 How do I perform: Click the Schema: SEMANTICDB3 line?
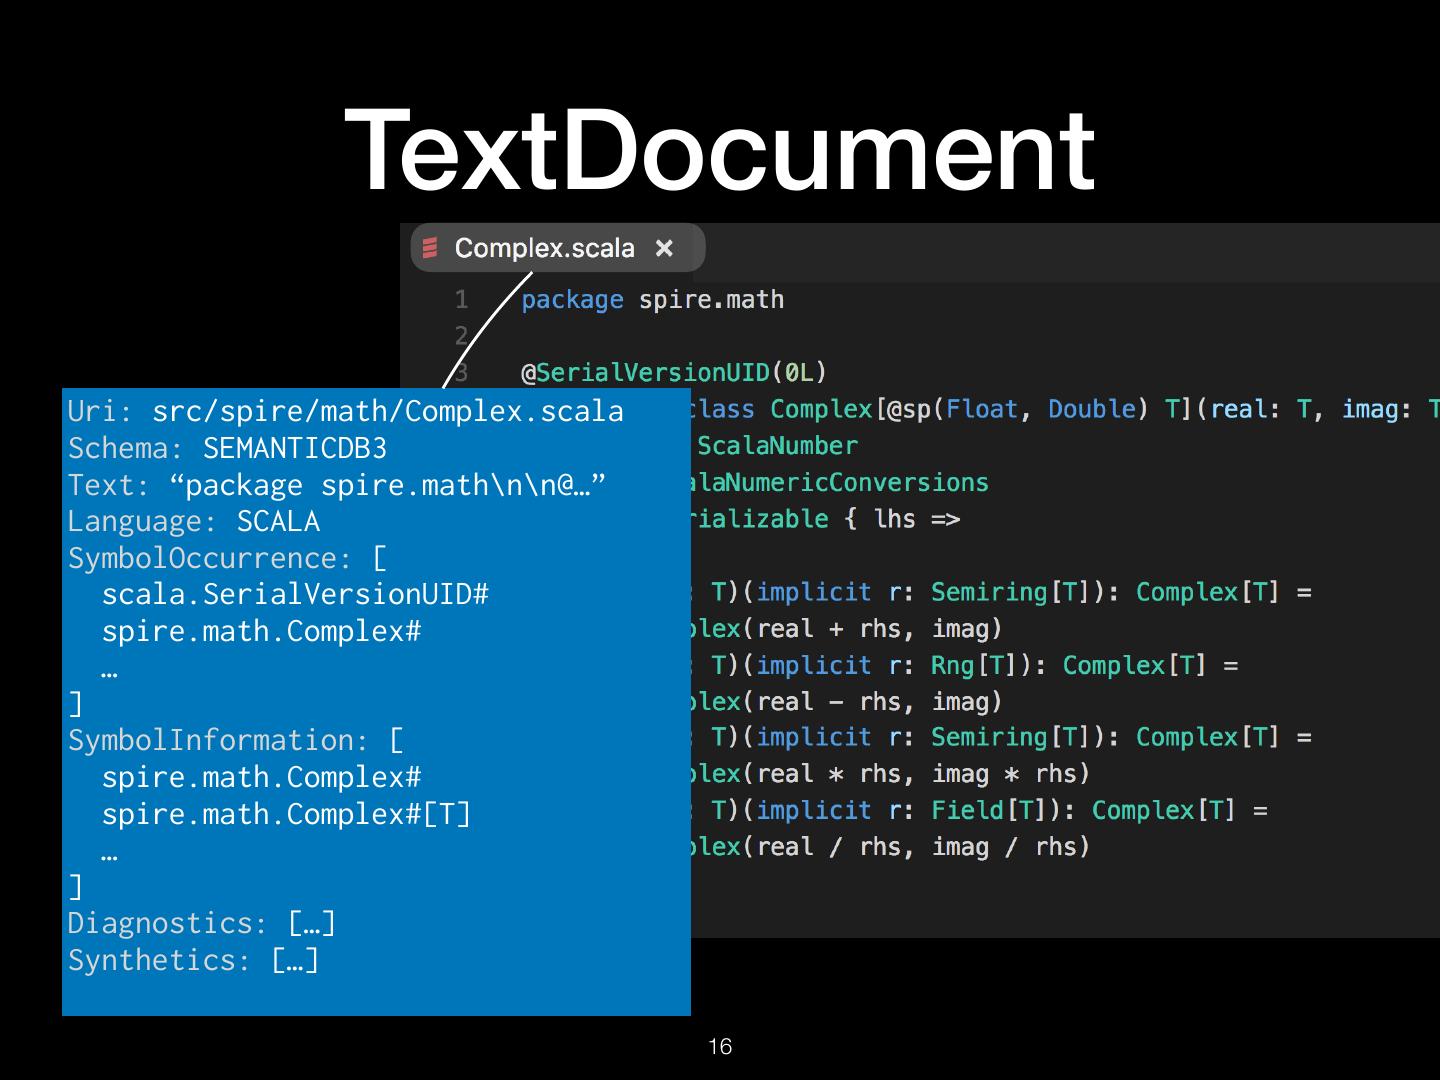227,448
